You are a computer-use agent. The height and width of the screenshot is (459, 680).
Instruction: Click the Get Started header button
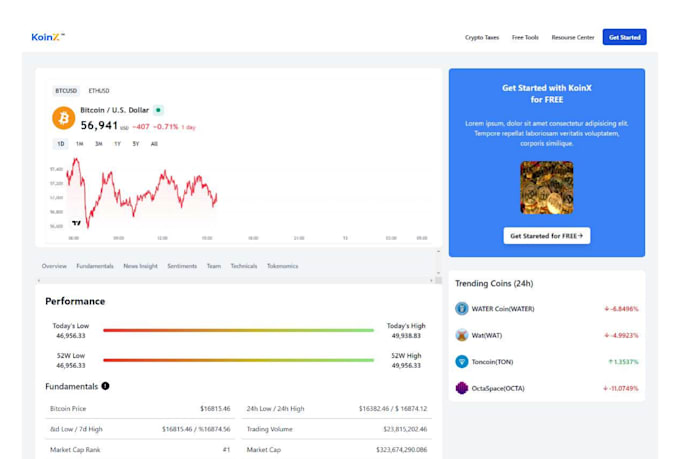[624, 37]
